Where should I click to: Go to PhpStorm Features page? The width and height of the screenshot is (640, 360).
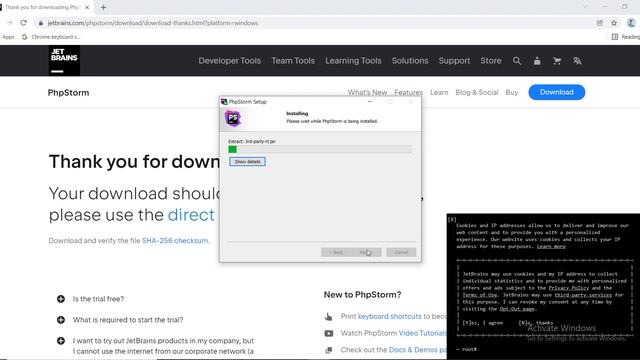[409, 92]
